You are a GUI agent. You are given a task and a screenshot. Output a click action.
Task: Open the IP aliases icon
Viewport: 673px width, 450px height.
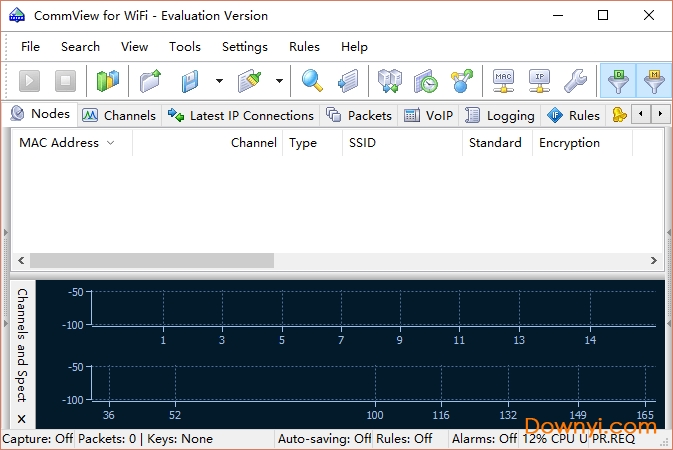(539, 81)
